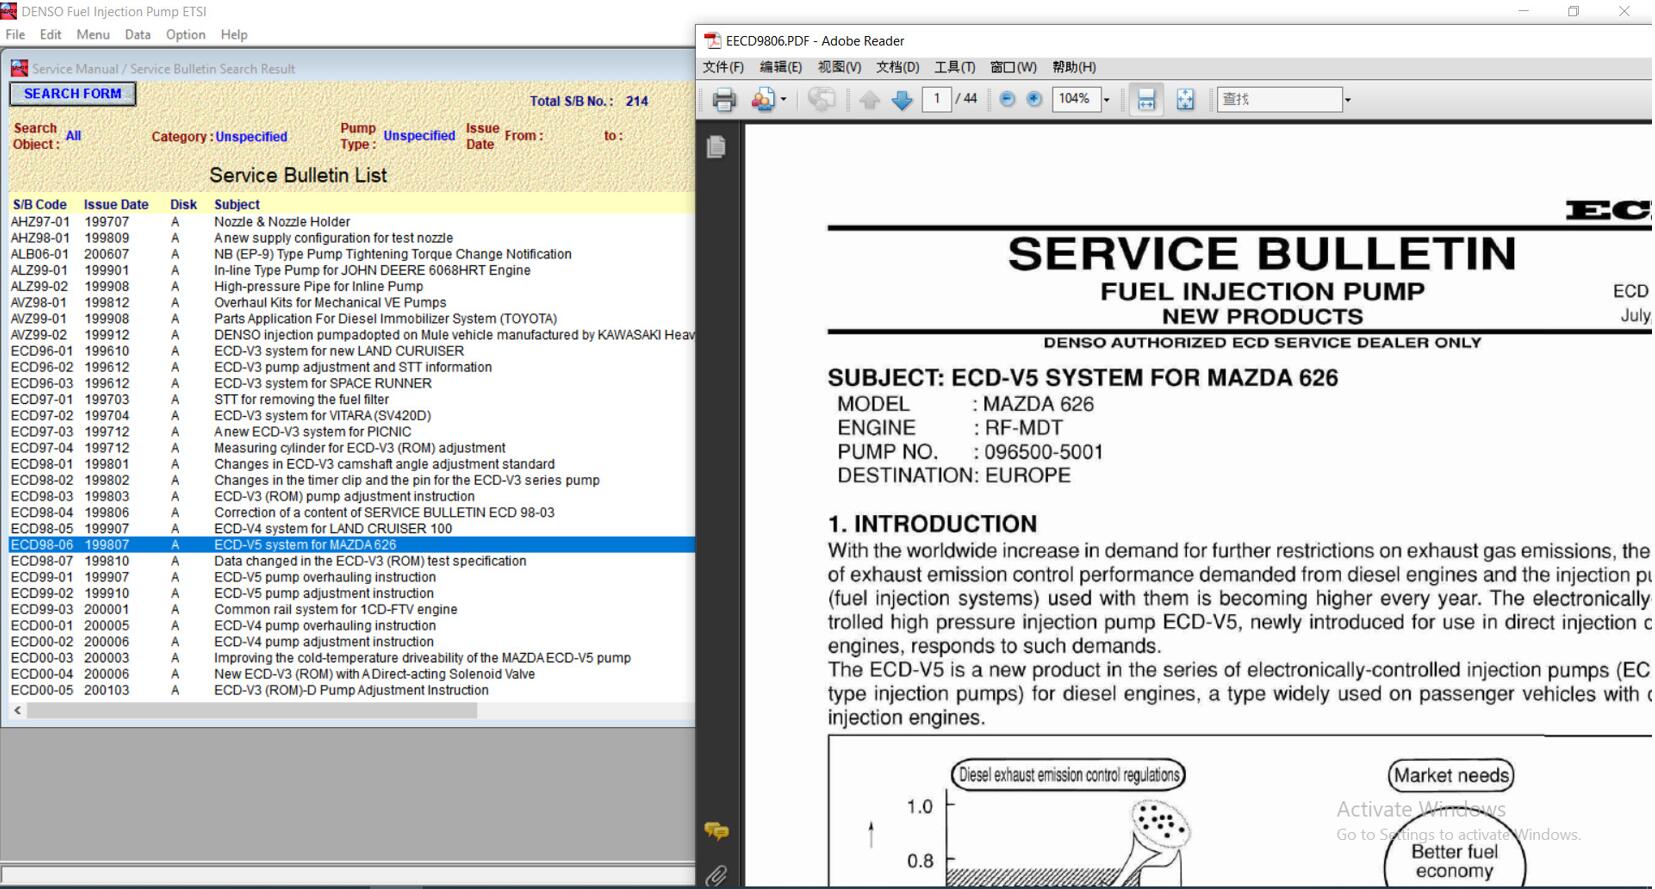This screenshot has height=889, width=1655.
Task: Open 帮助(H) menu in Adobe Reader
Action: tap(1073, 67)
